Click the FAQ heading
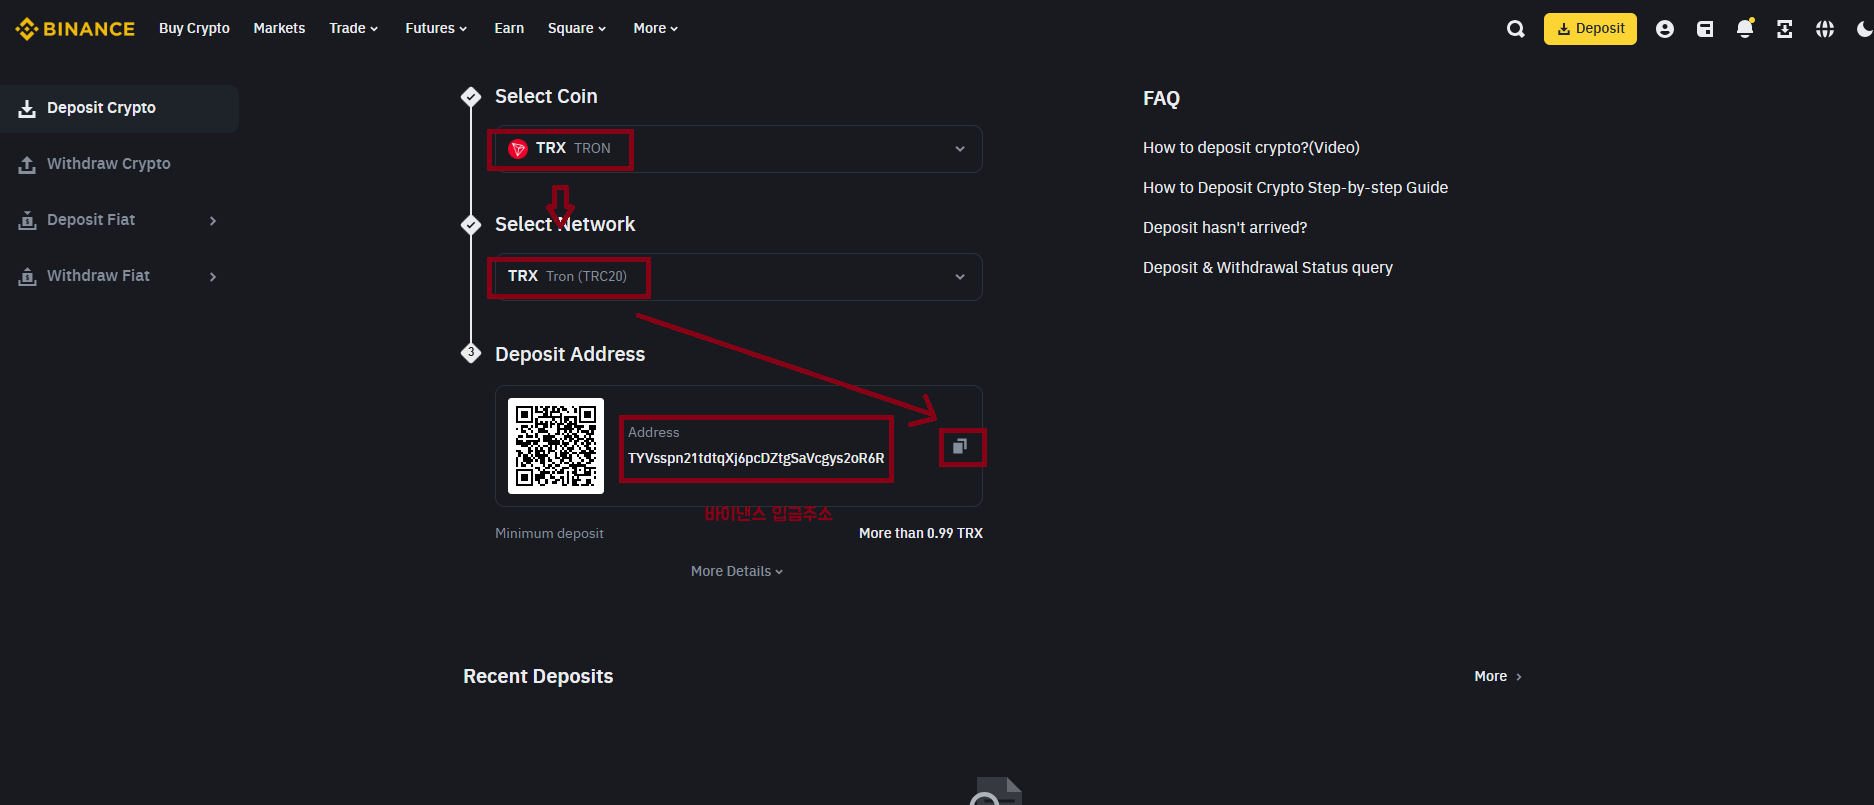1874x805 pixels. (1161, 98)
